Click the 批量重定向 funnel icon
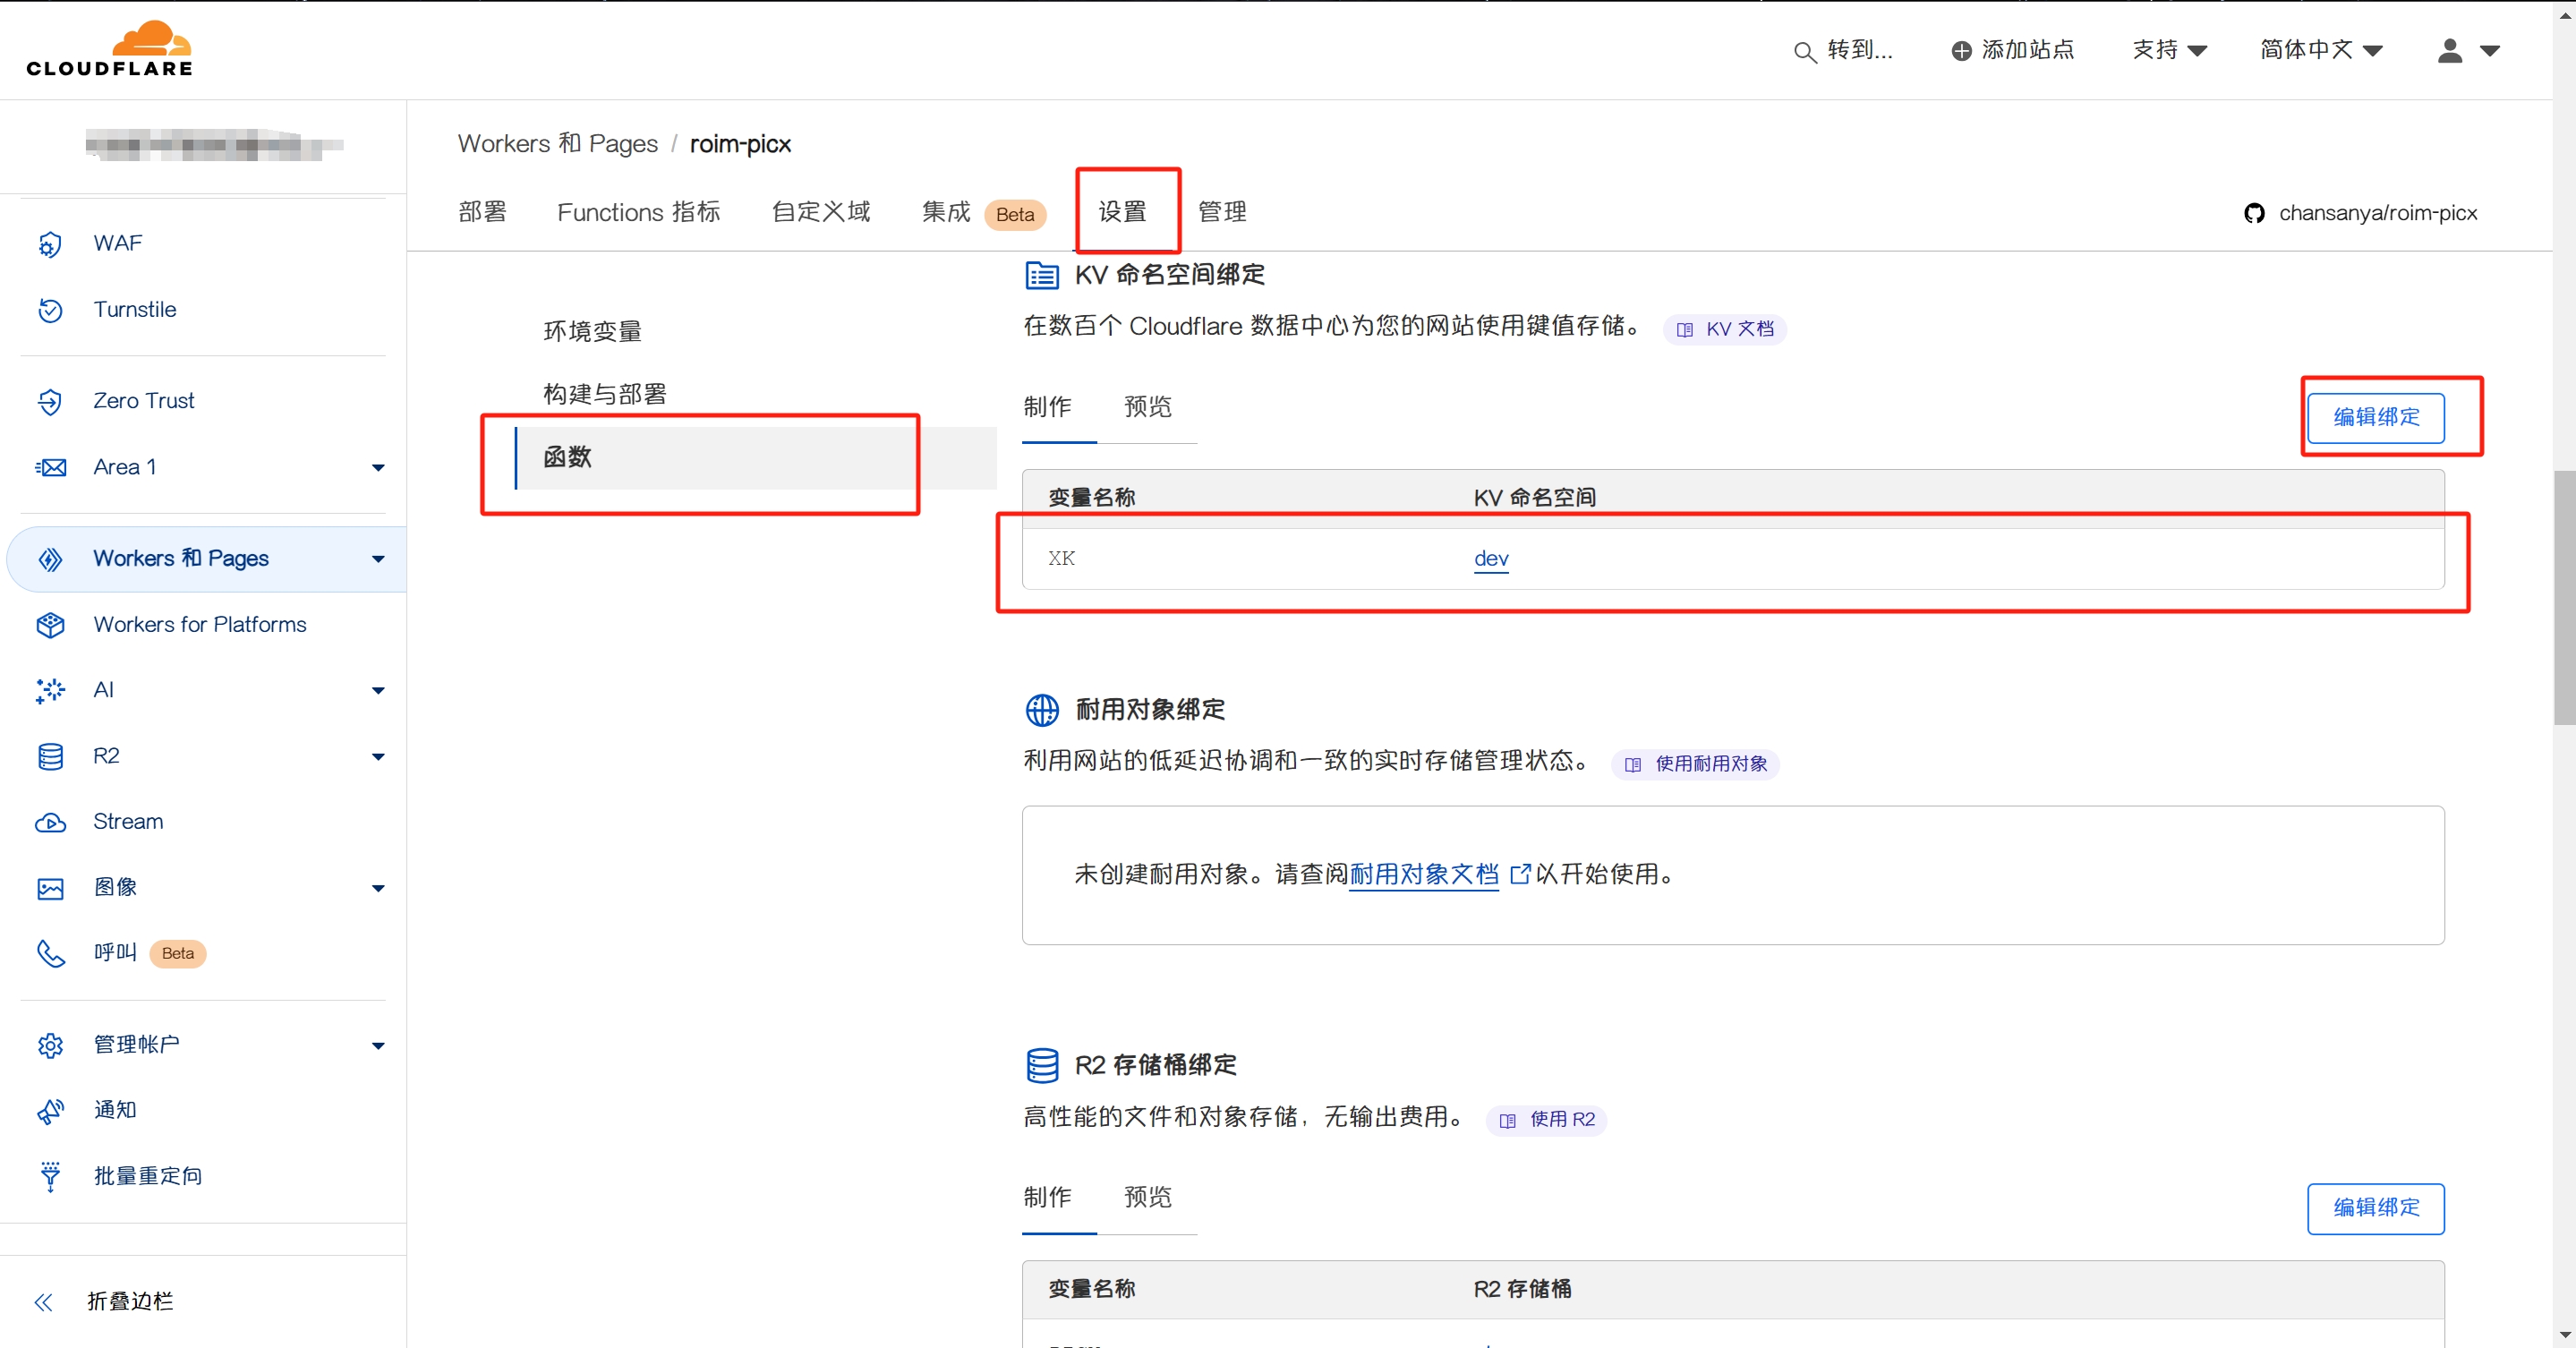This screenshot has height=1348, width=2576. (x=50, y=1176)
